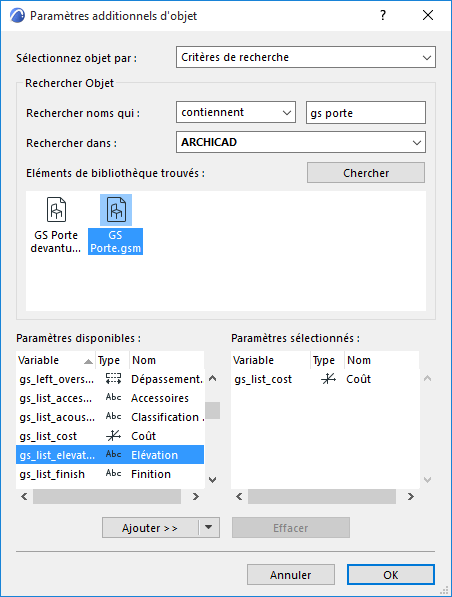Click the horizontal scrollbar thumb under selected parameters

click(x=322, y=496)
